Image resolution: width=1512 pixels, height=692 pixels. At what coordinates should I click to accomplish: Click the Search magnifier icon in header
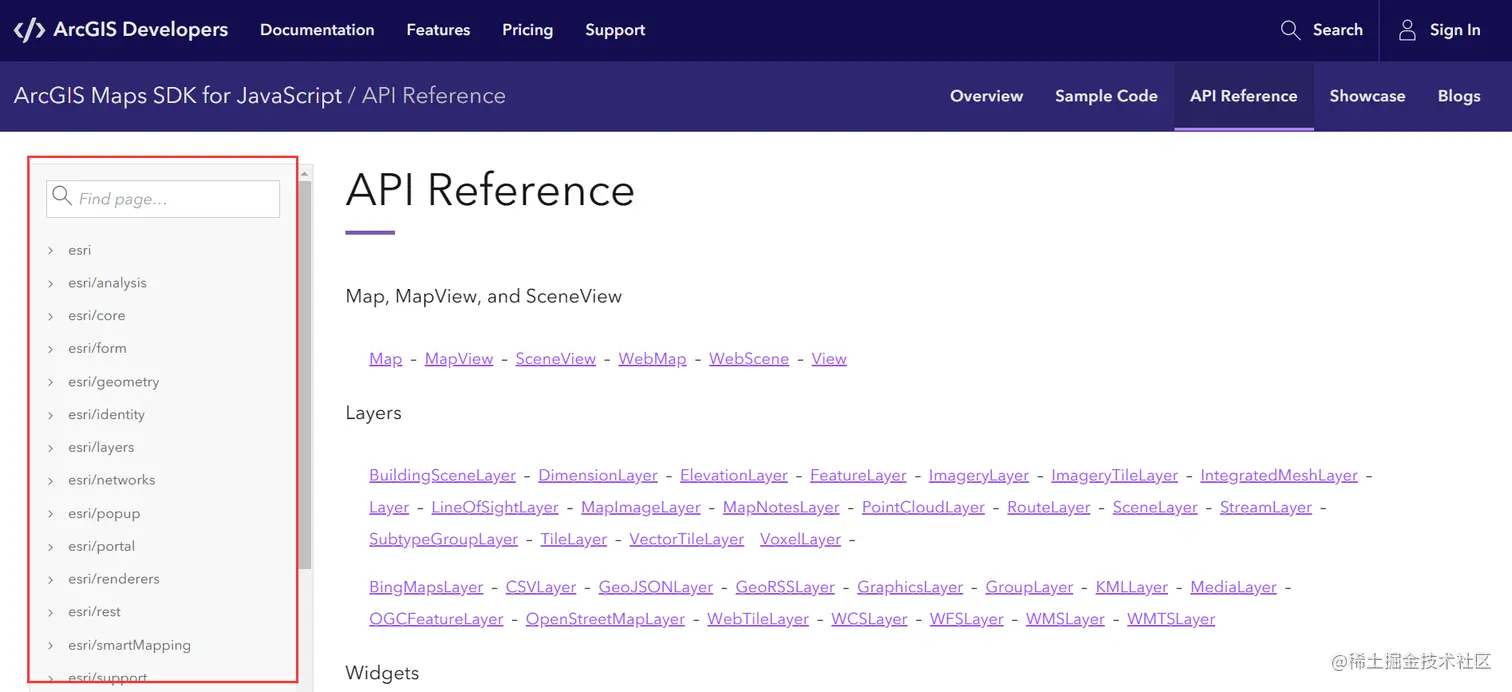1290,30
